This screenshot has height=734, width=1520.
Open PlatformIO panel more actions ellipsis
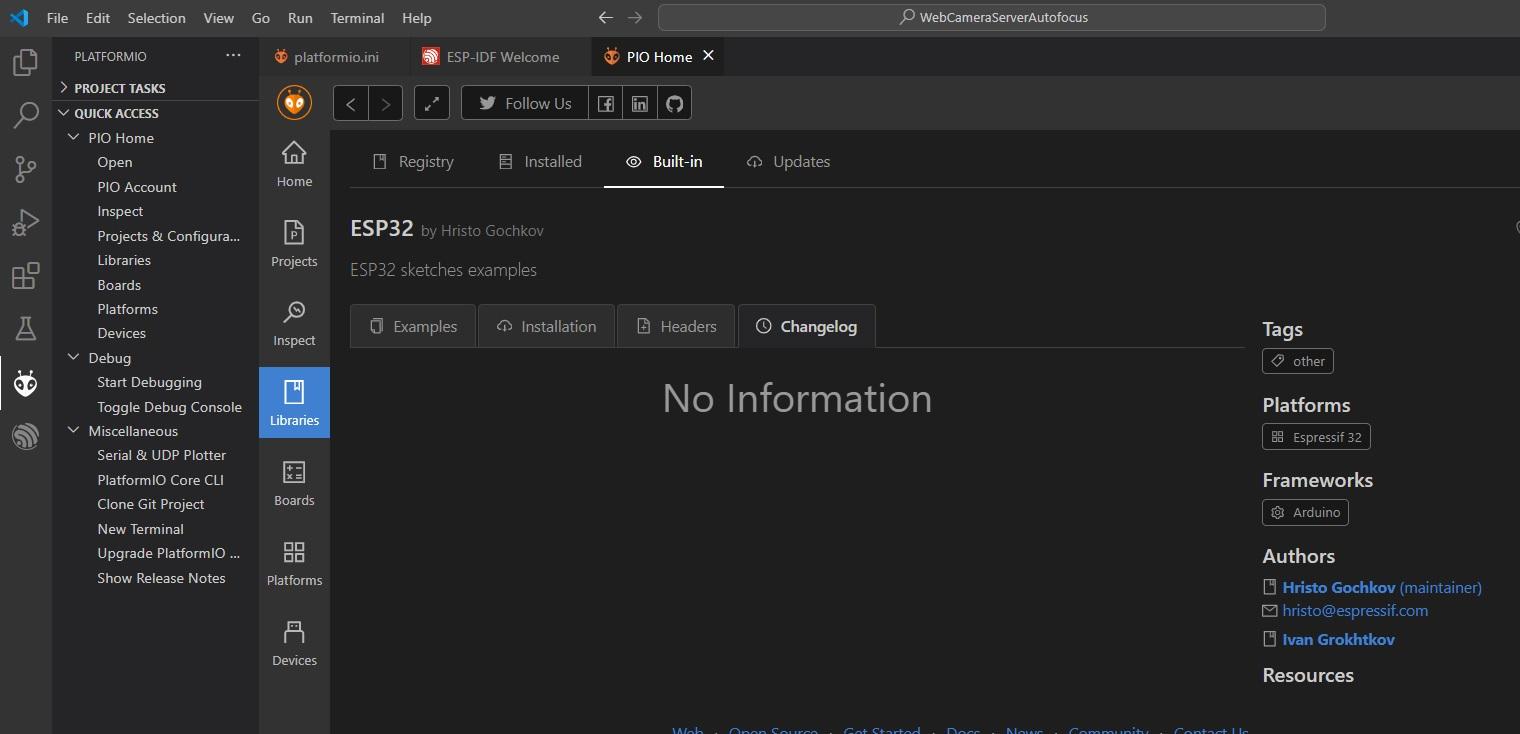233,56
